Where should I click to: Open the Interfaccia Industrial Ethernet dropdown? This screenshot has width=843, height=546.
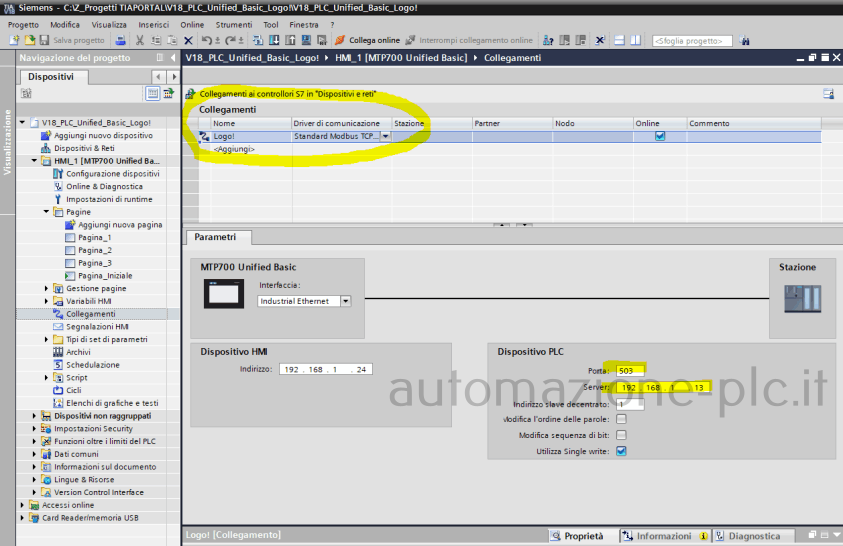(x=346, y=301)
